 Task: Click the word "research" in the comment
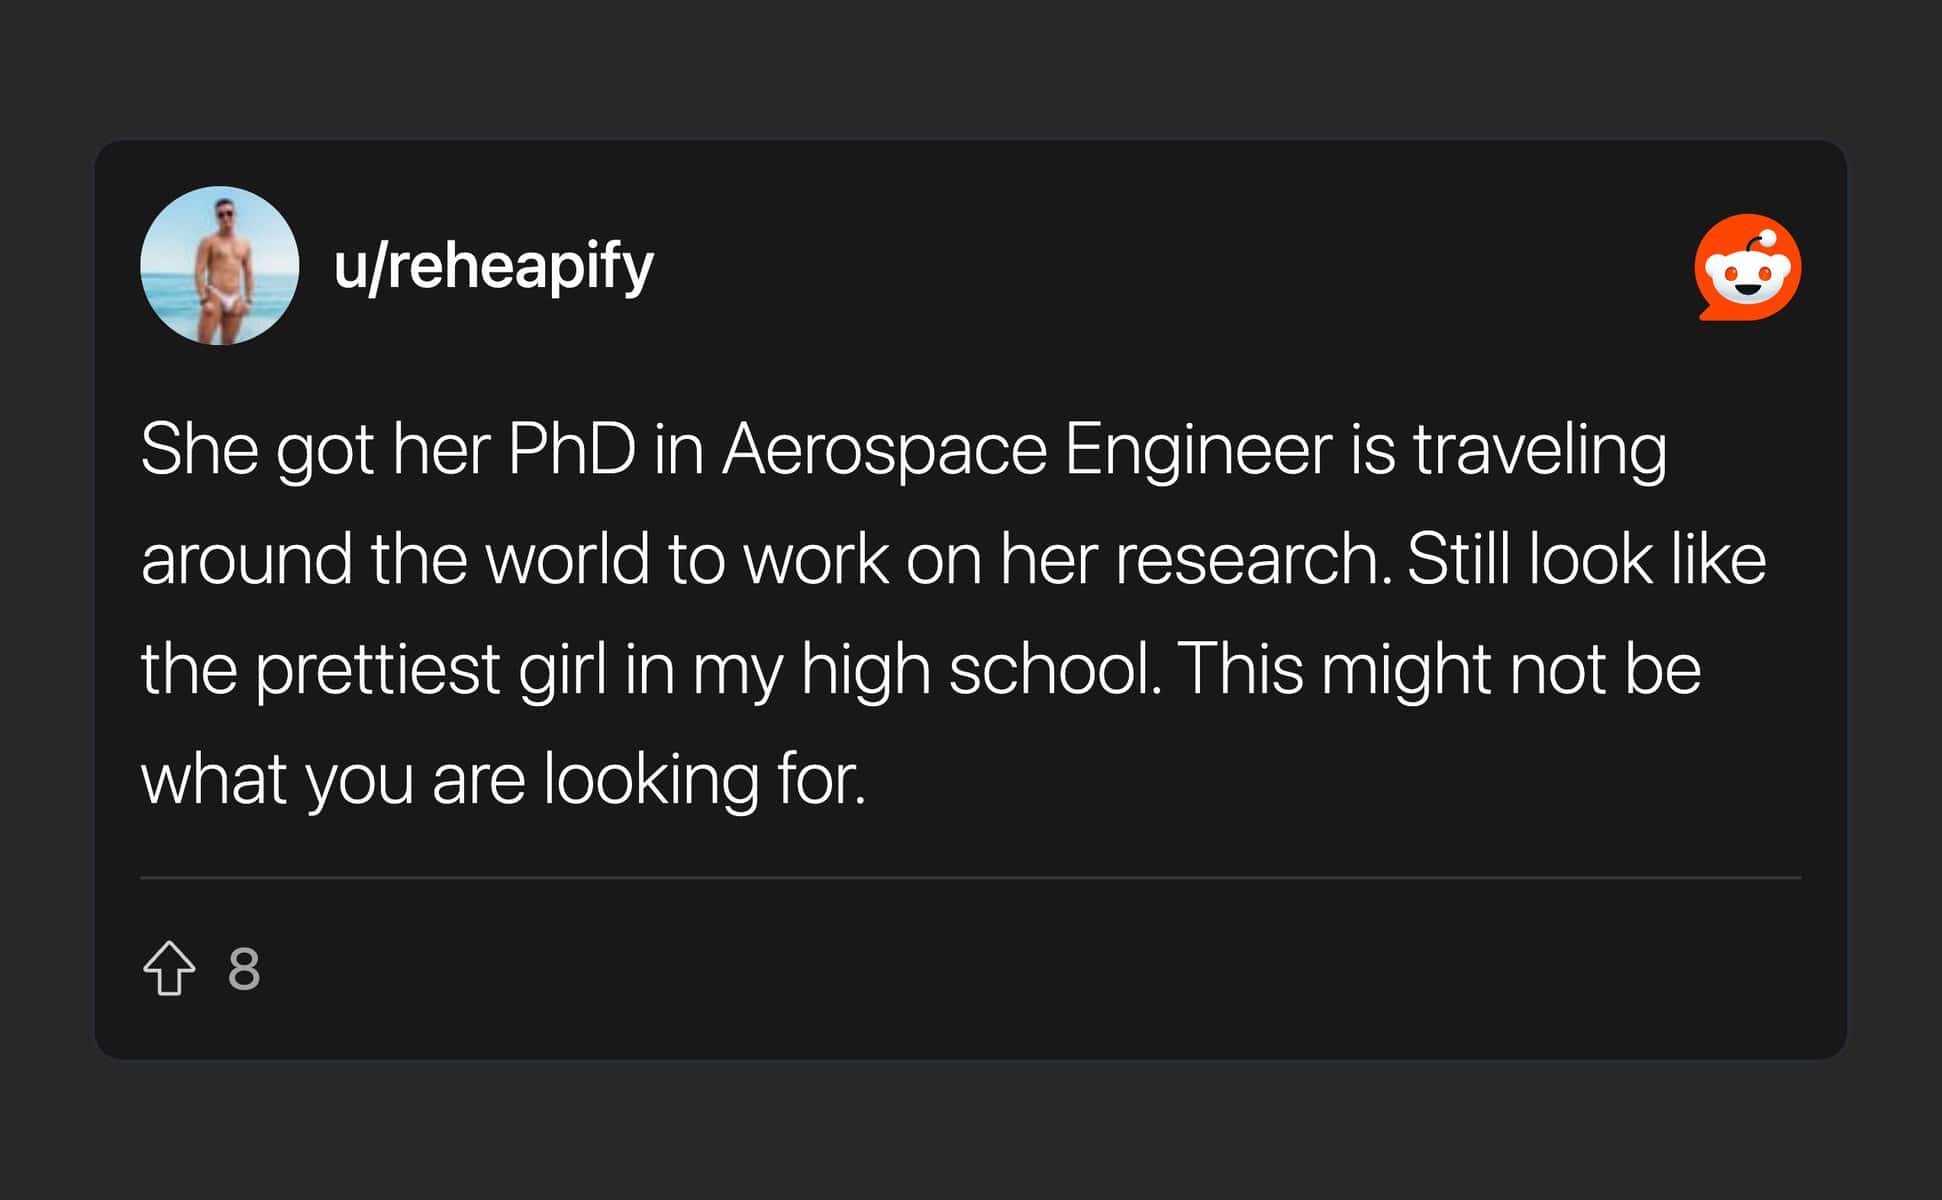[1251, 559]
